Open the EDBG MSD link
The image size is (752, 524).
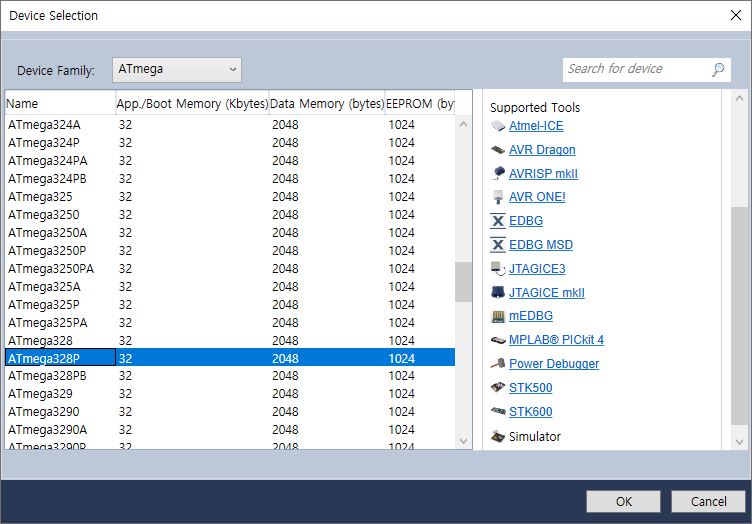(541, 245)
